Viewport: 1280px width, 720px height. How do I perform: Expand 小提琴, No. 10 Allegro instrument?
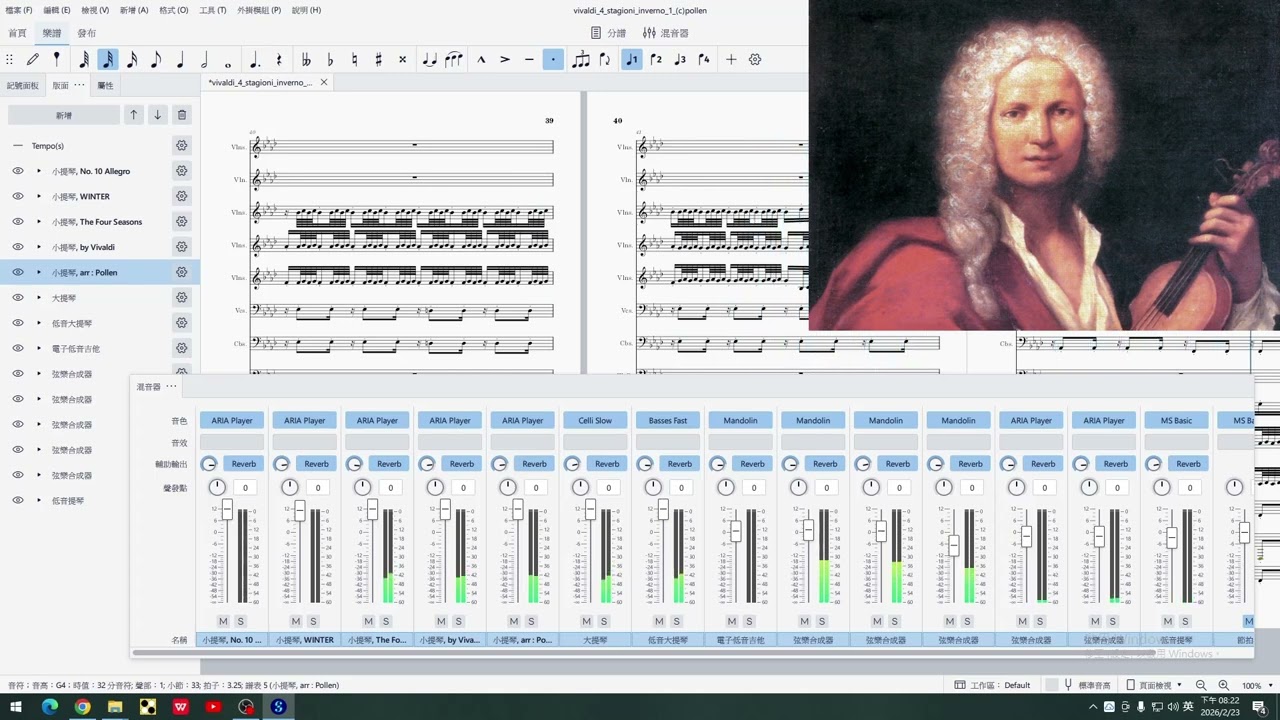click(39, 171)
